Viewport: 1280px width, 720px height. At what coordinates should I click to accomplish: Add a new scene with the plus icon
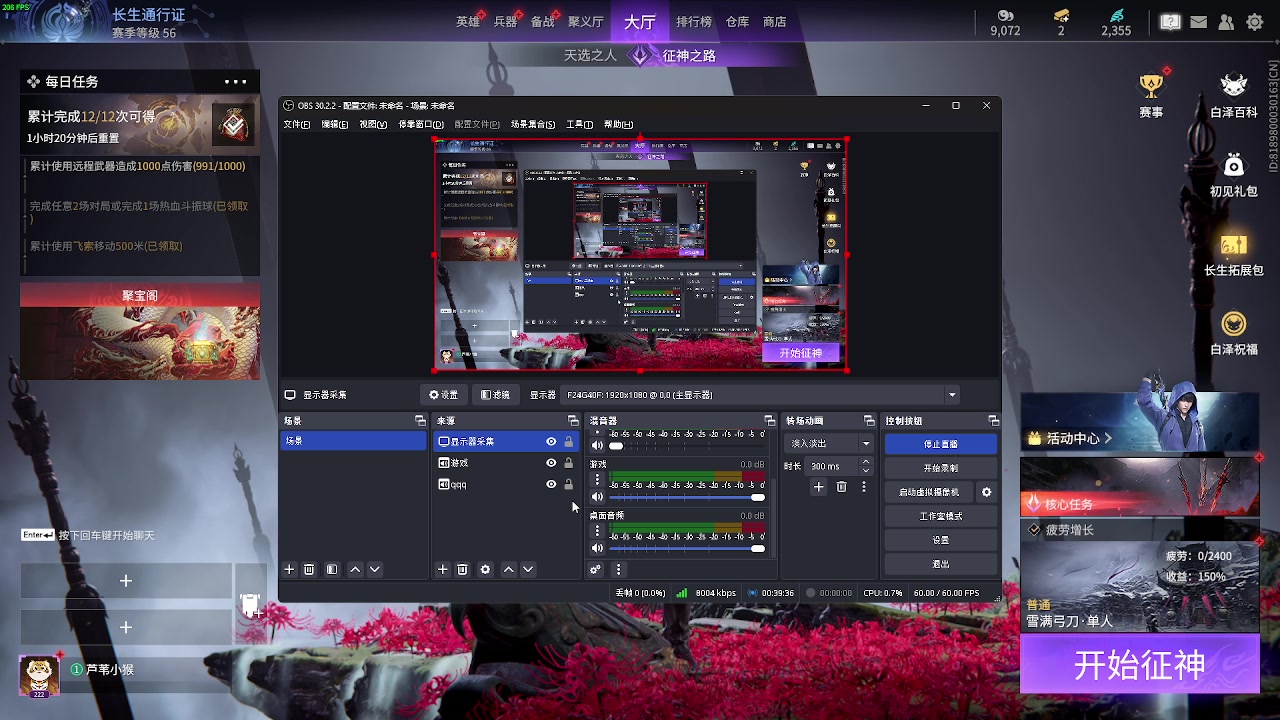(x=289, y=569)
